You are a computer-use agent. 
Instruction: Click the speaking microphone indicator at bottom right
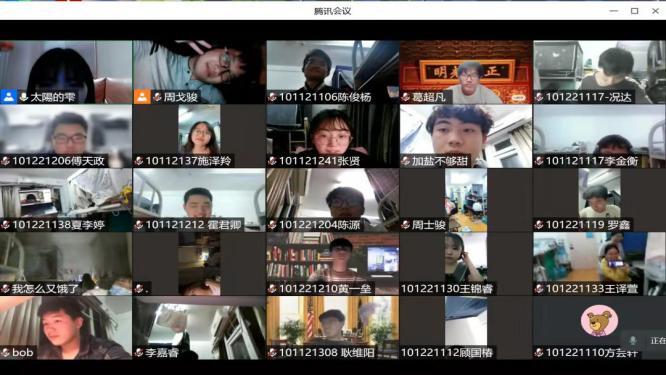pos(632,341)
